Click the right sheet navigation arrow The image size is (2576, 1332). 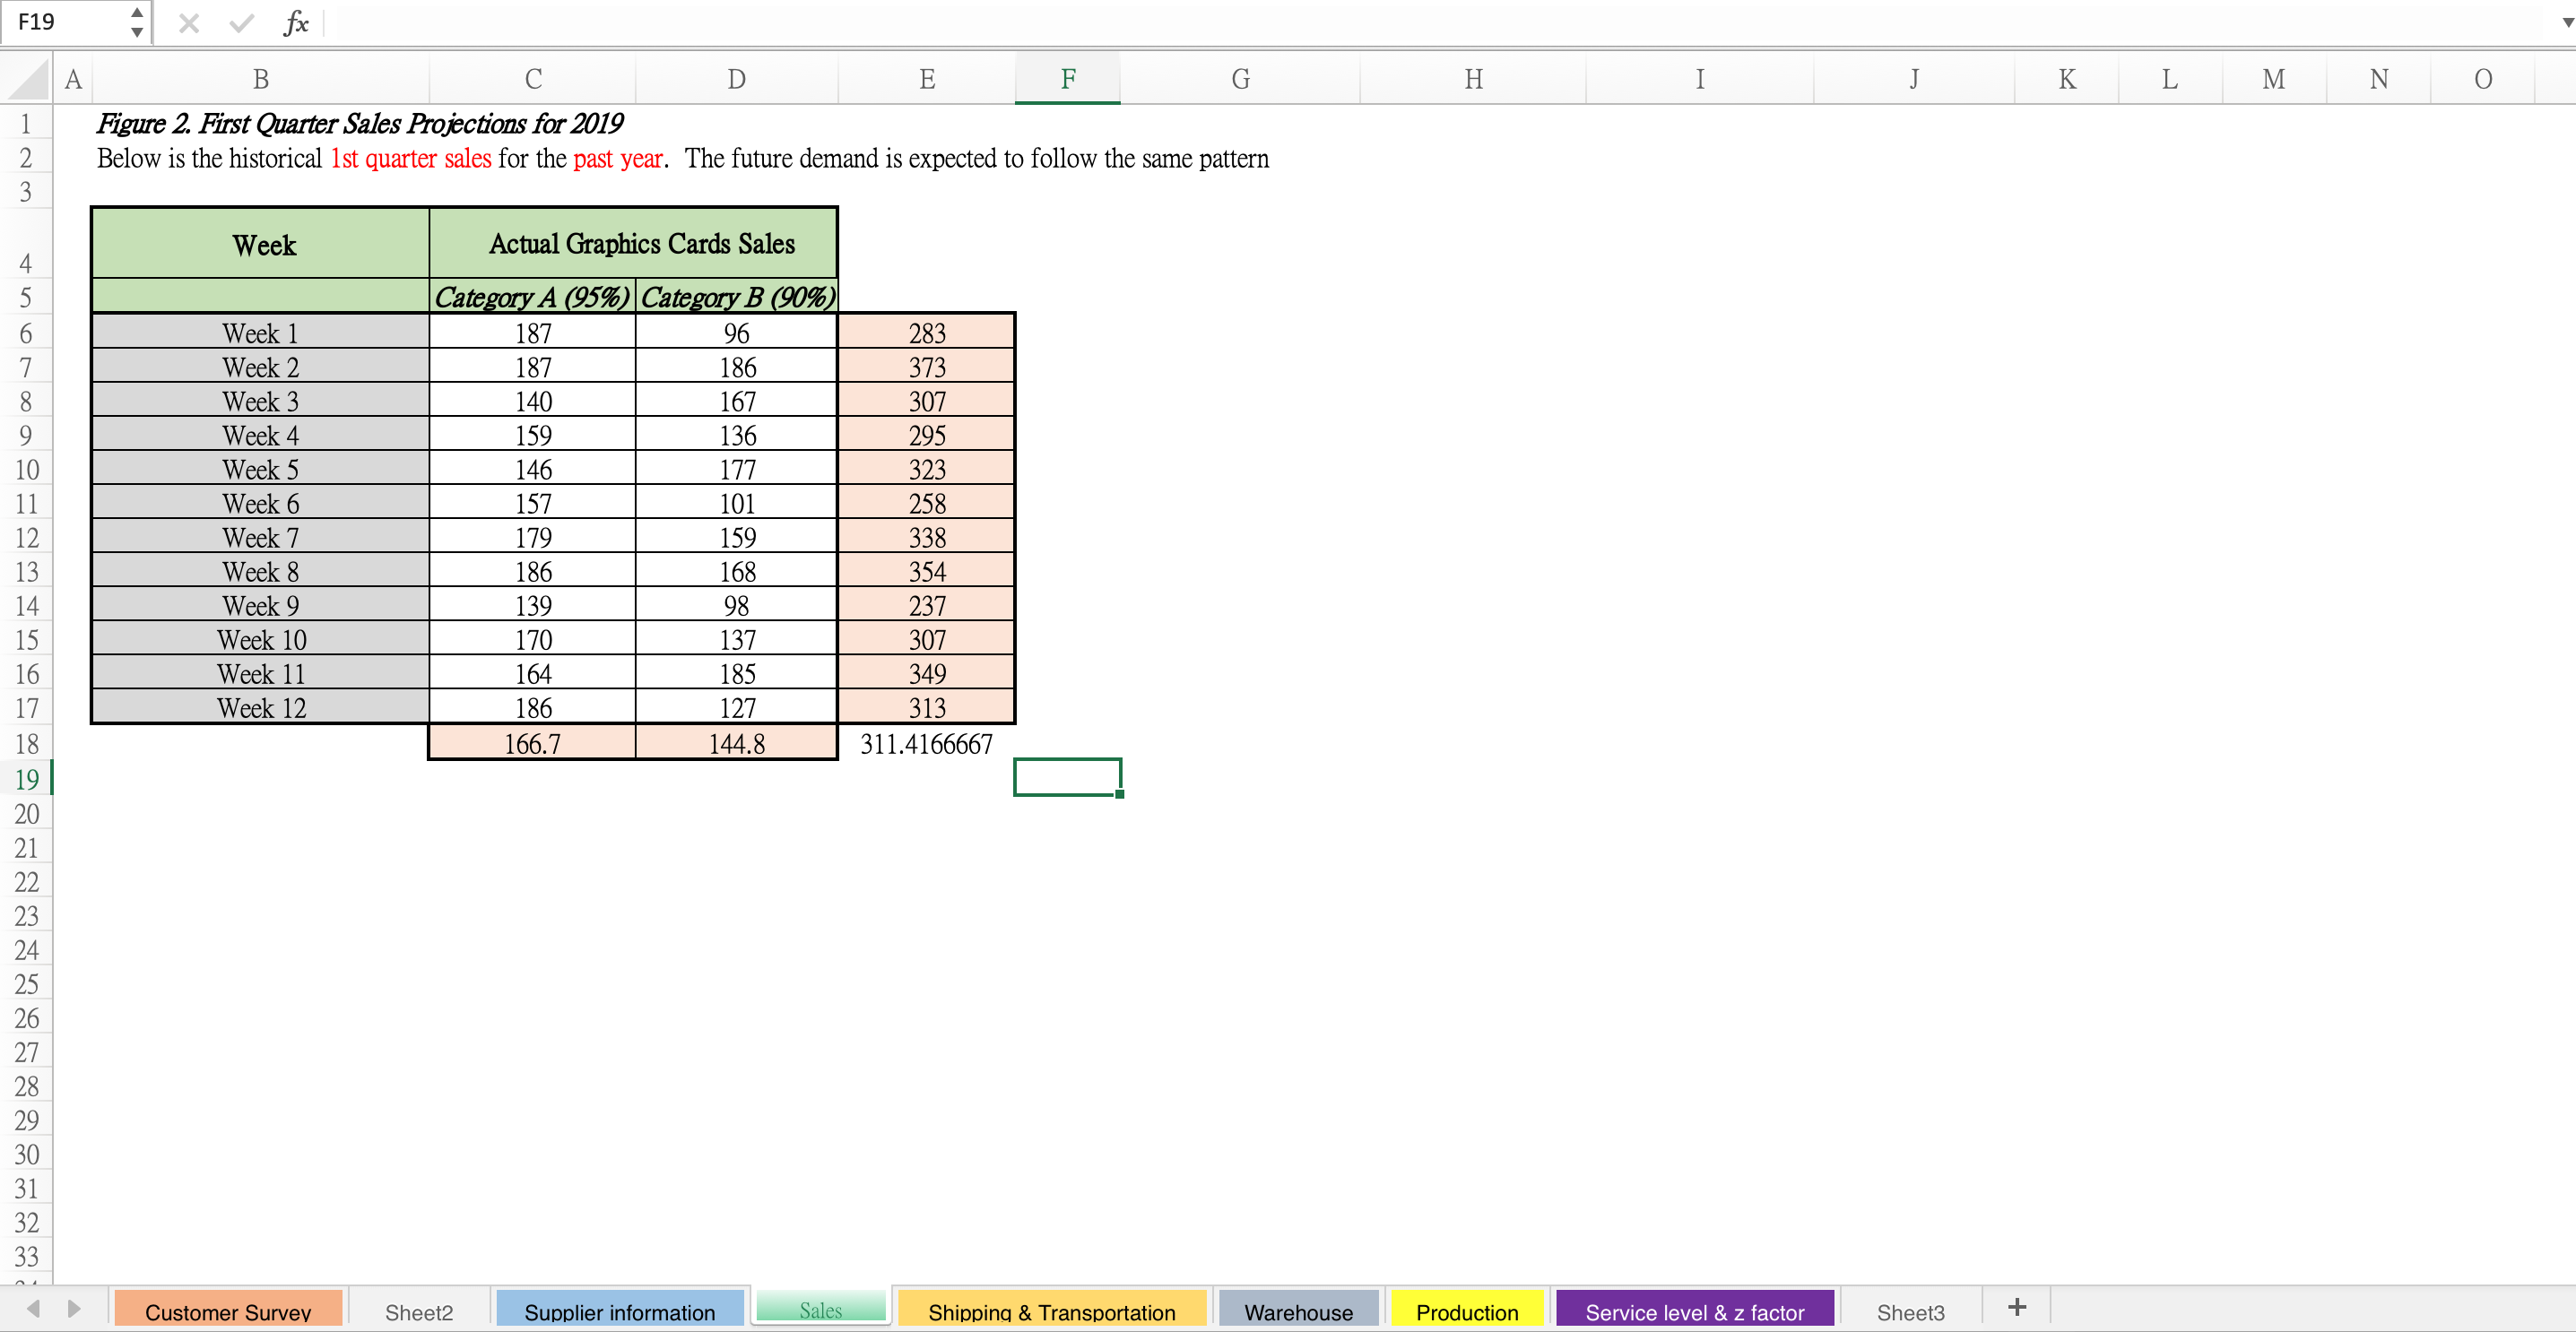72,1308
